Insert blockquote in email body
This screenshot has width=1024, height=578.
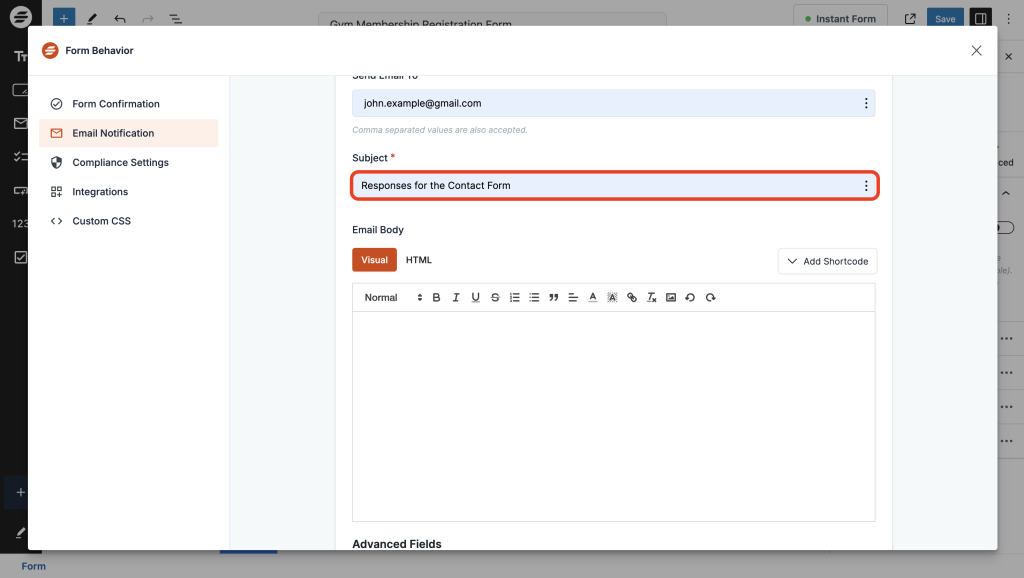[554, 298]
